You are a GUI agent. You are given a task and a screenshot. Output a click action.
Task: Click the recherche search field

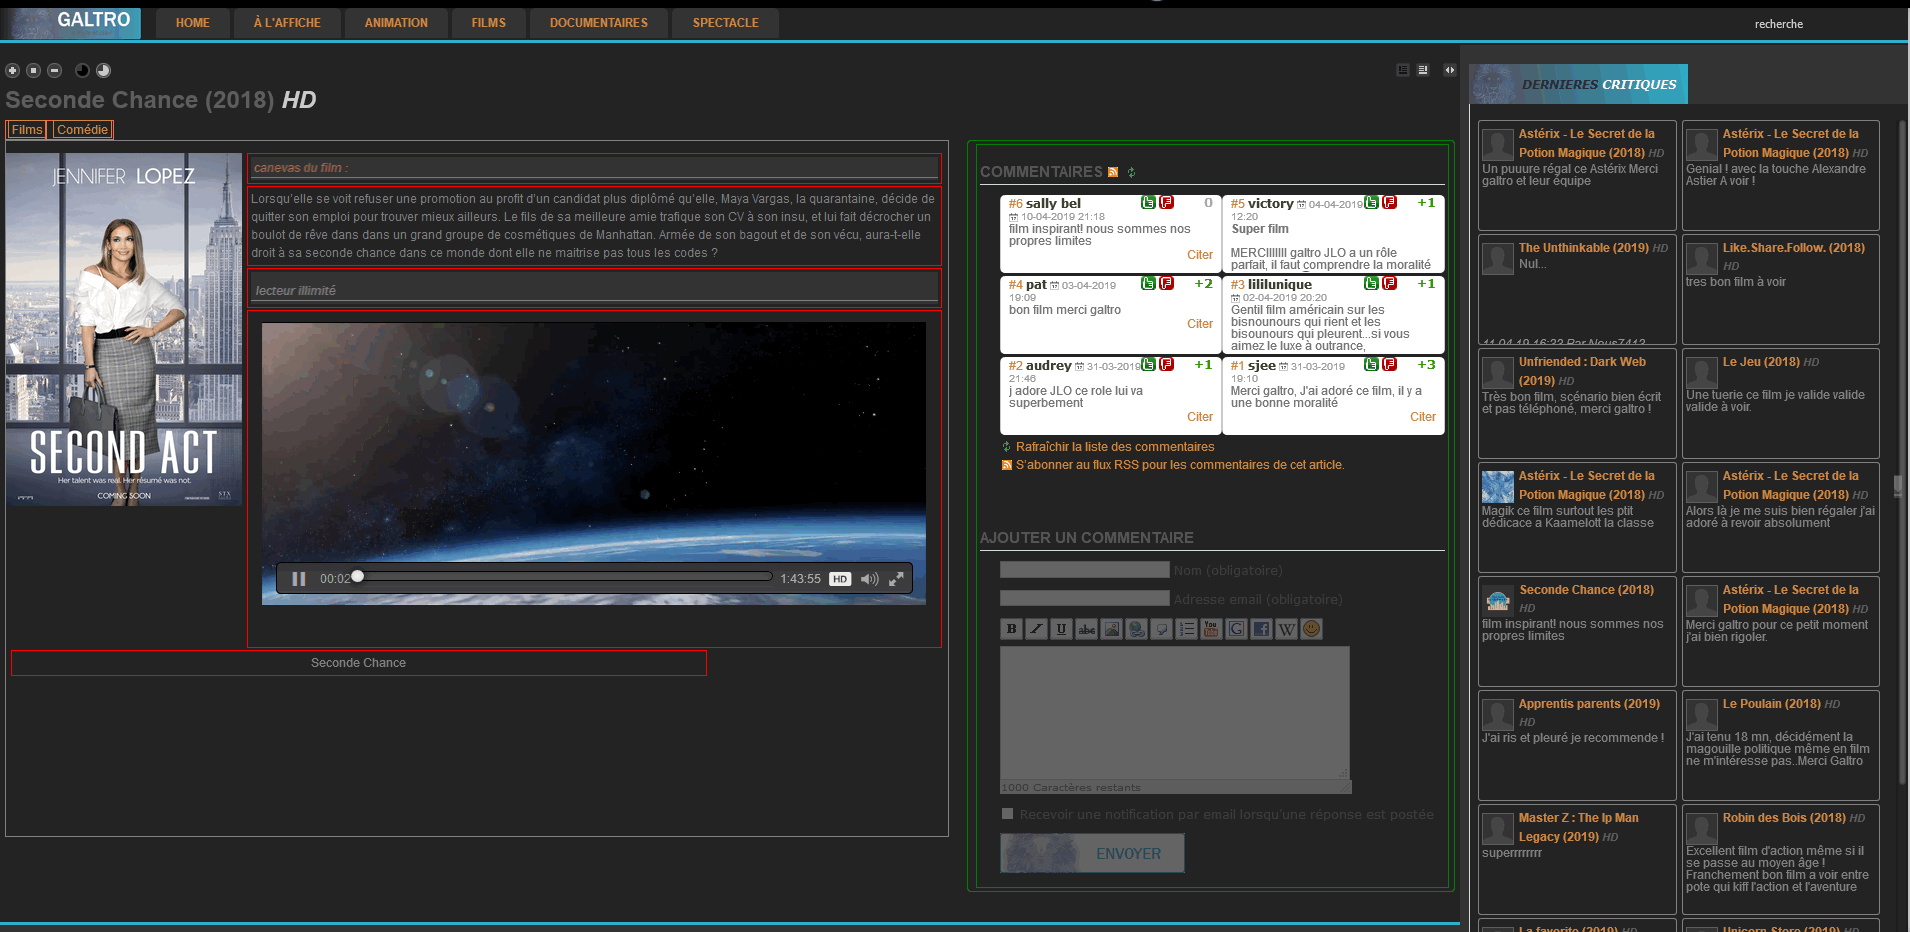1778,24
